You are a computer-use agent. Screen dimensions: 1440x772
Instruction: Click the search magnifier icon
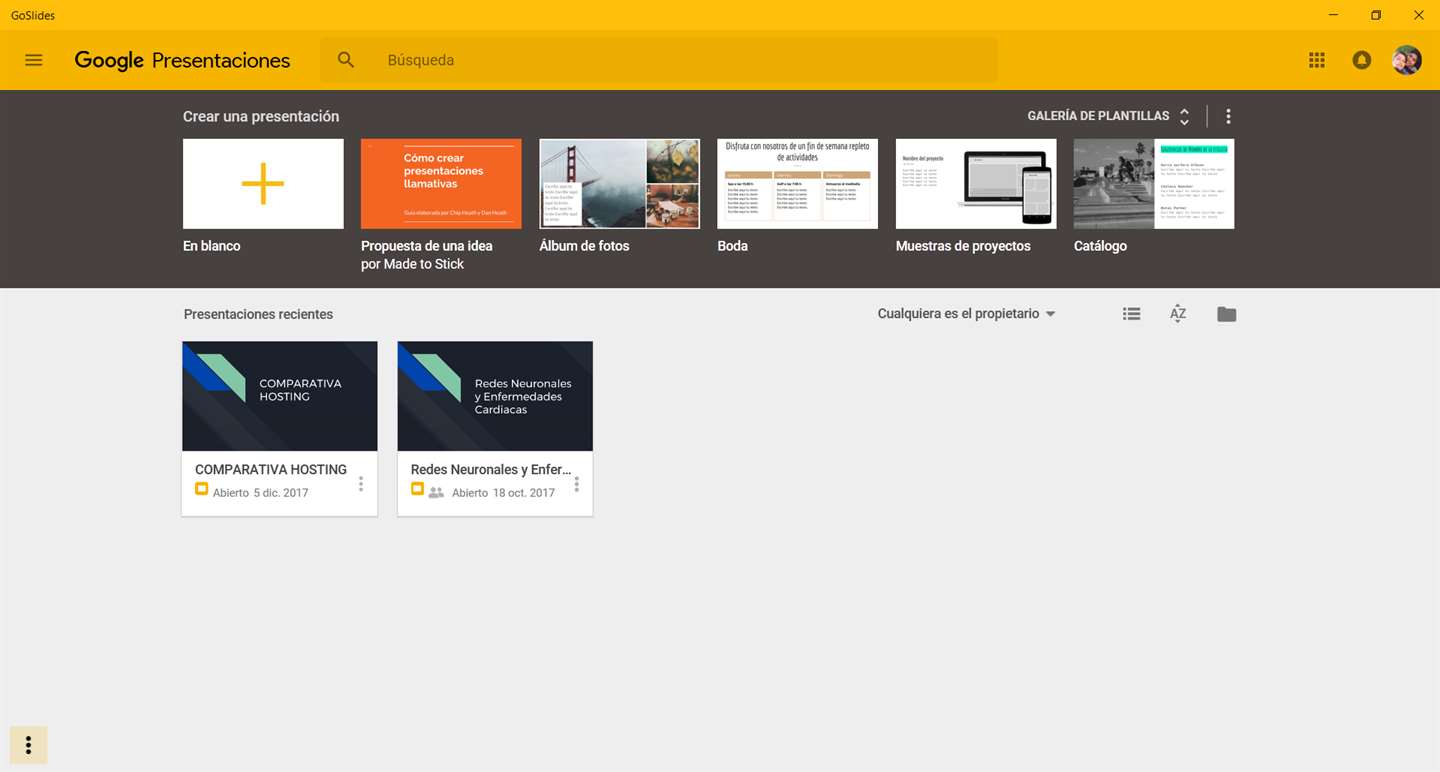point(346,60)
